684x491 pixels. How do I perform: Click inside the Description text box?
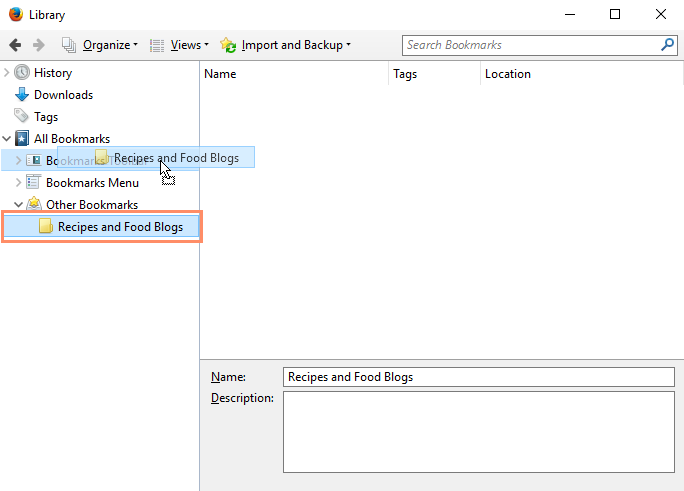click(x=479, y=431)
